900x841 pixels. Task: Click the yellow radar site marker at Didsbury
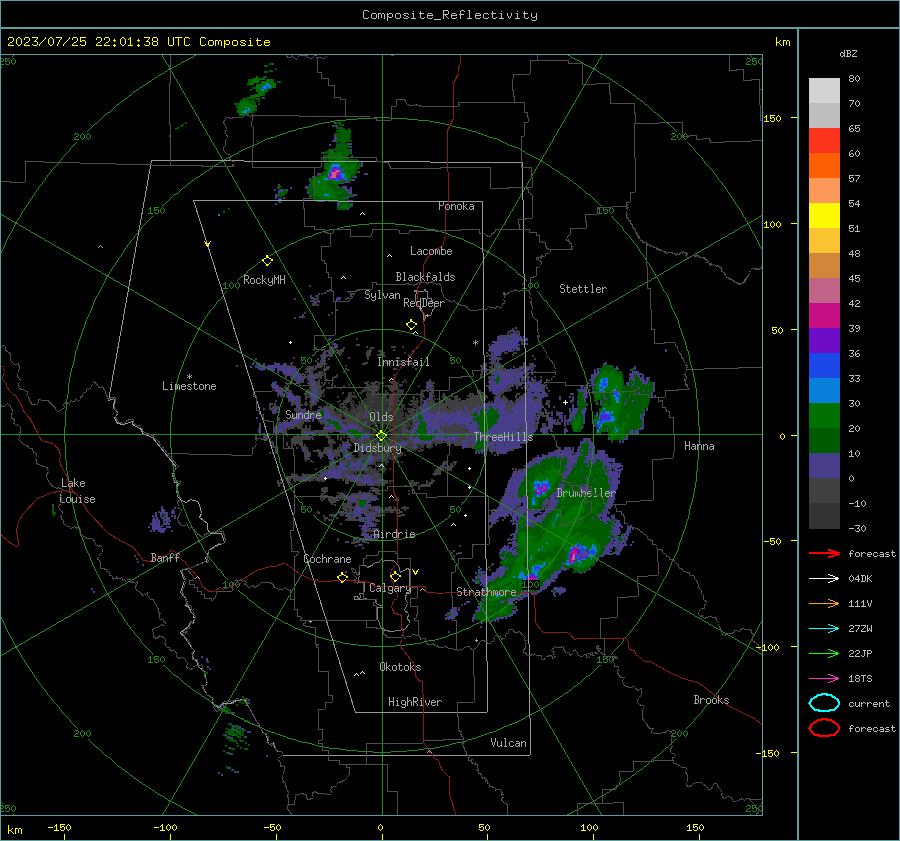click(381, 436)
